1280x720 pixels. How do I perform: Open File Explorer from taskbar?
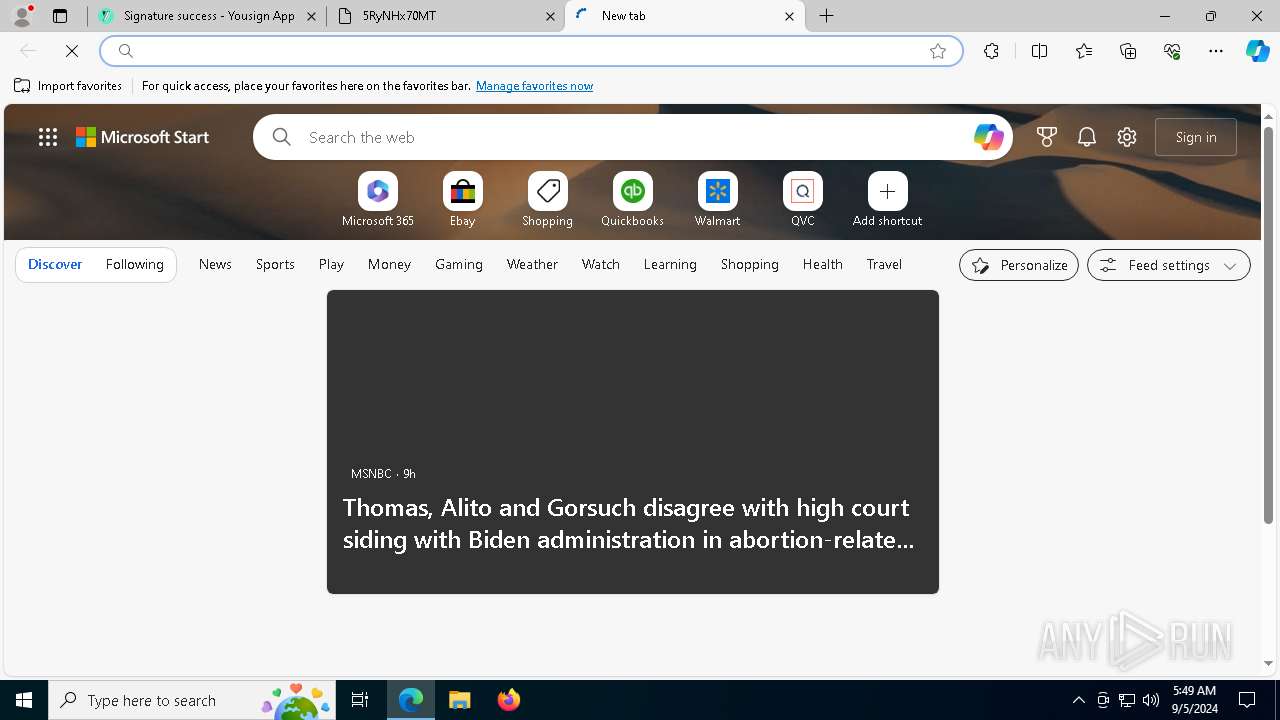[x=459, y=700]
